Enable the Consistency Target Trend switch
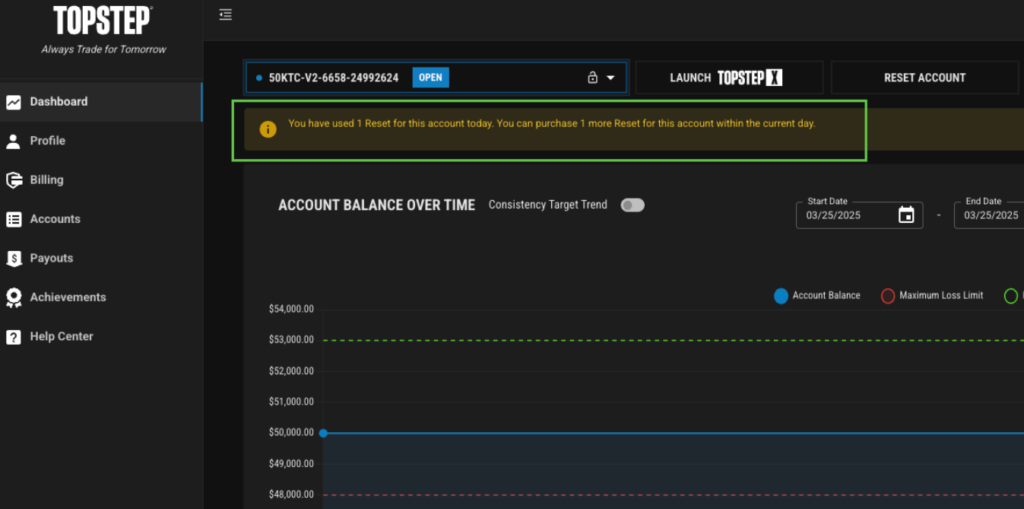 click(x=632, y=205)
